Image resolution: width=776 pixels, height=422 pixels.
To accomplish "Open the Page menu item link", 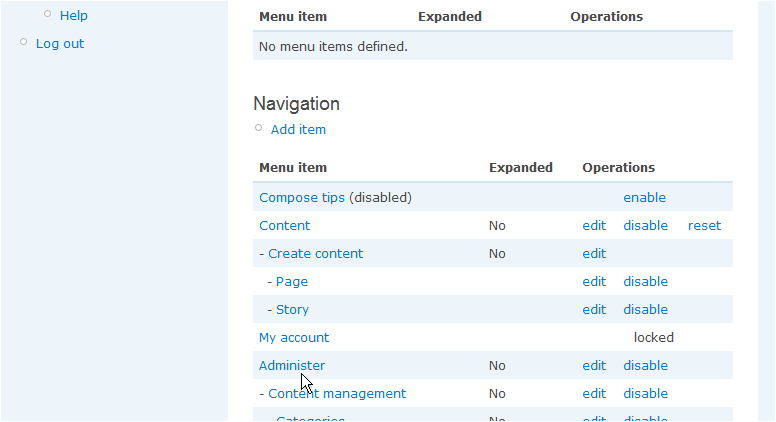I will click(x=292, y=281).
